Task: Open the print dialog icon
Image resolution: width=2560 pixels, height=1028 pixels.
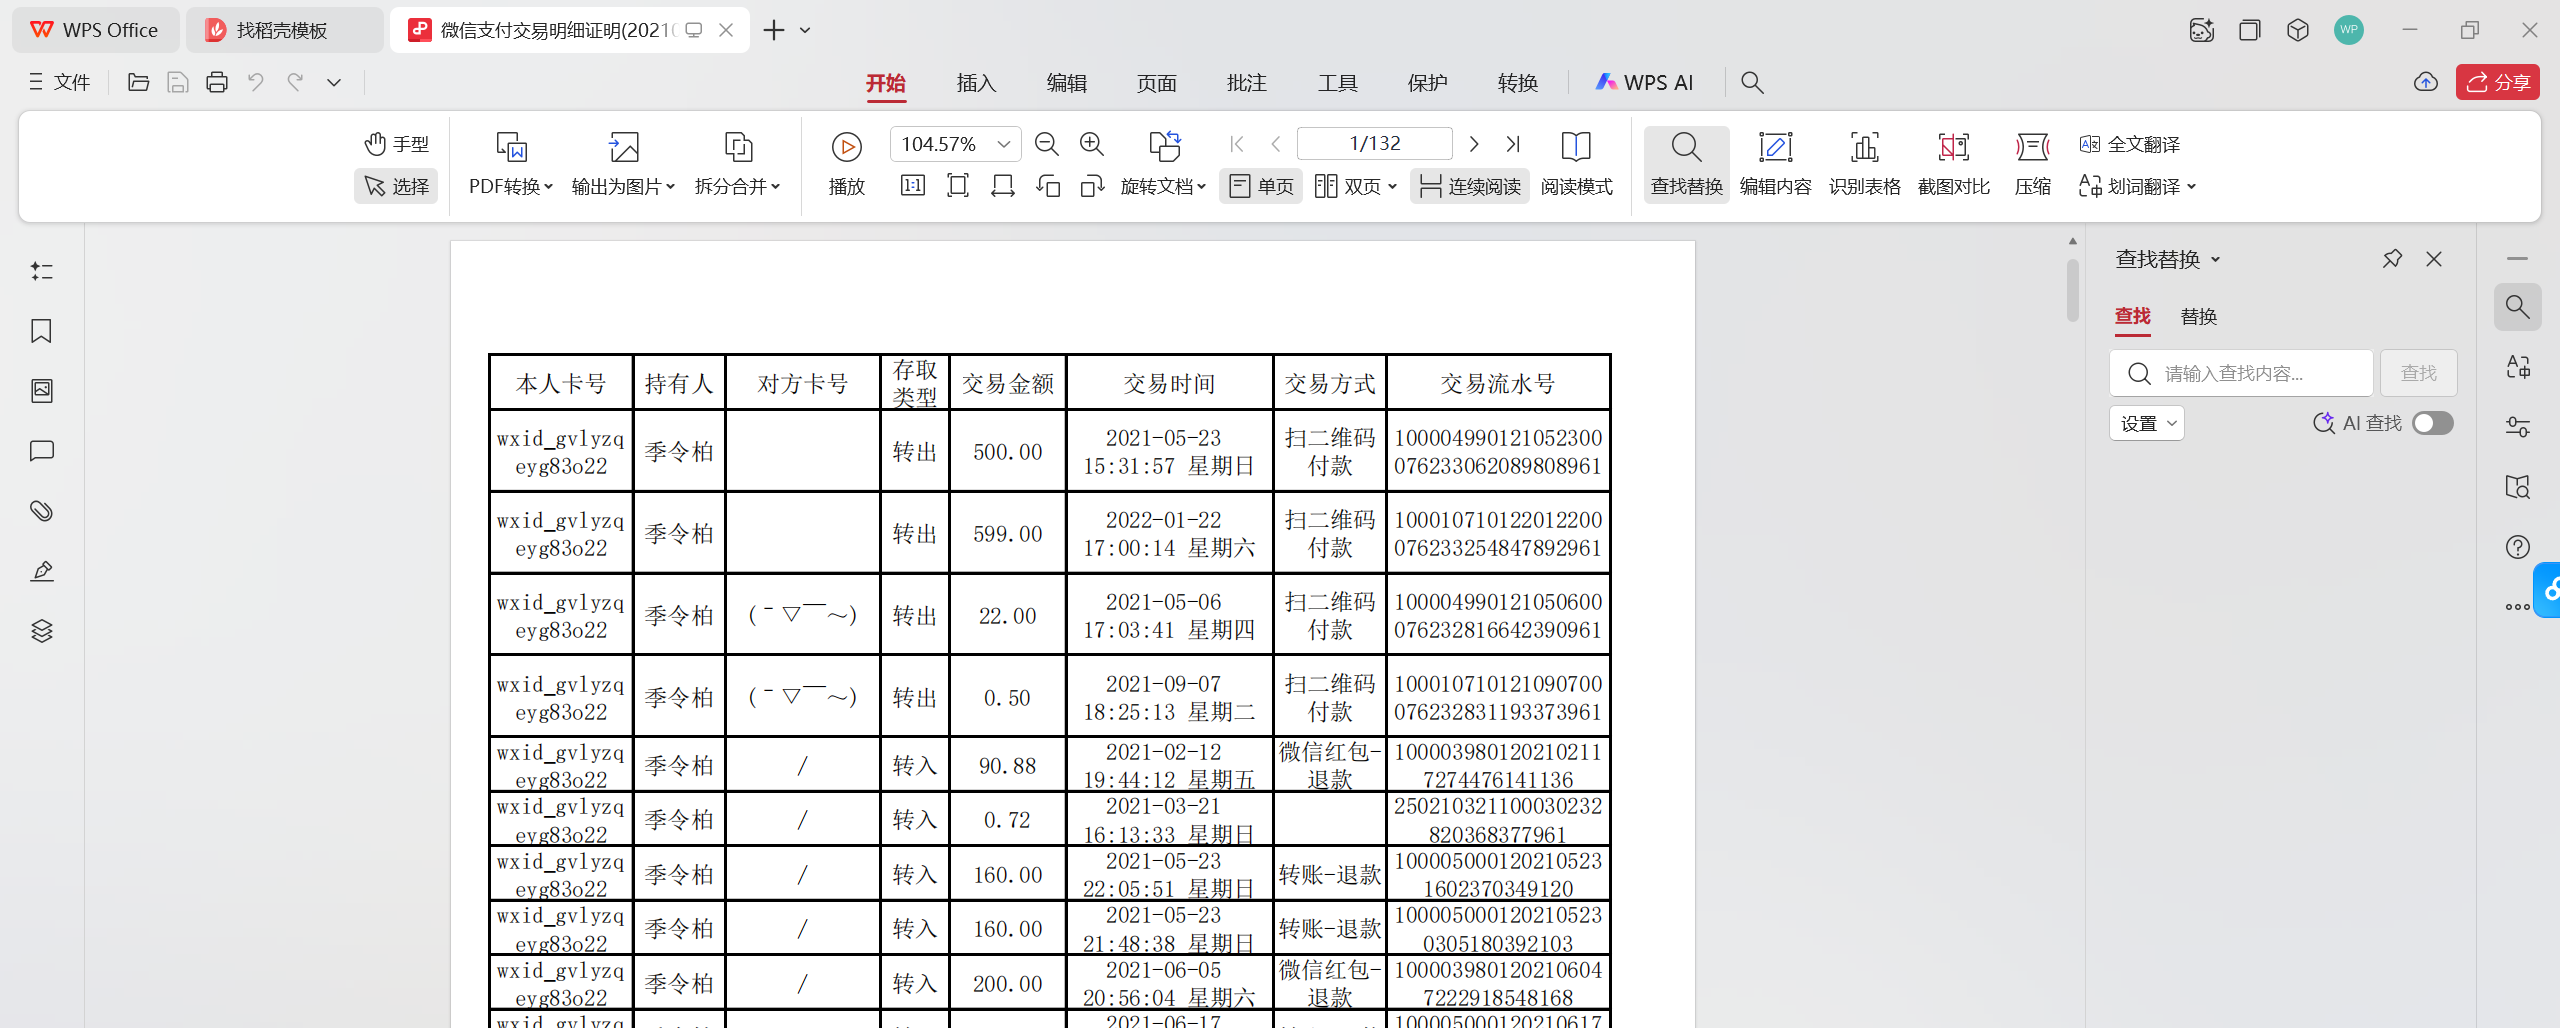Action: pos(217,82)
